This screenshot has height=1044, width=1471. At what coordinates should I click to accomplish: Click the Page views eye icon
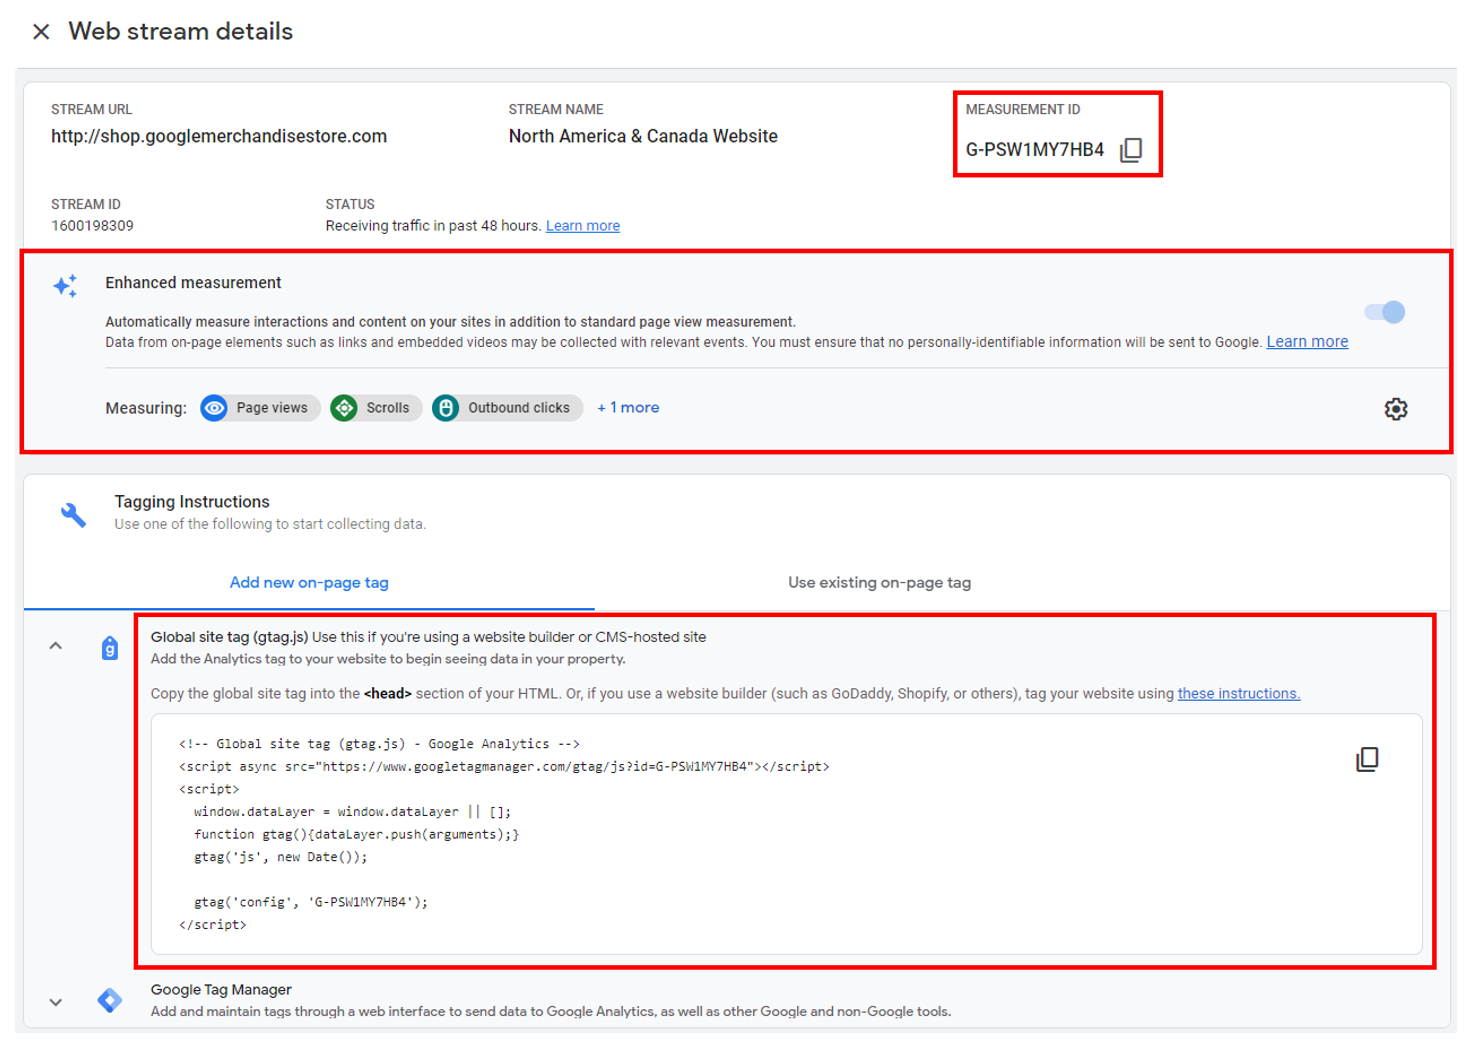(214, 408)
